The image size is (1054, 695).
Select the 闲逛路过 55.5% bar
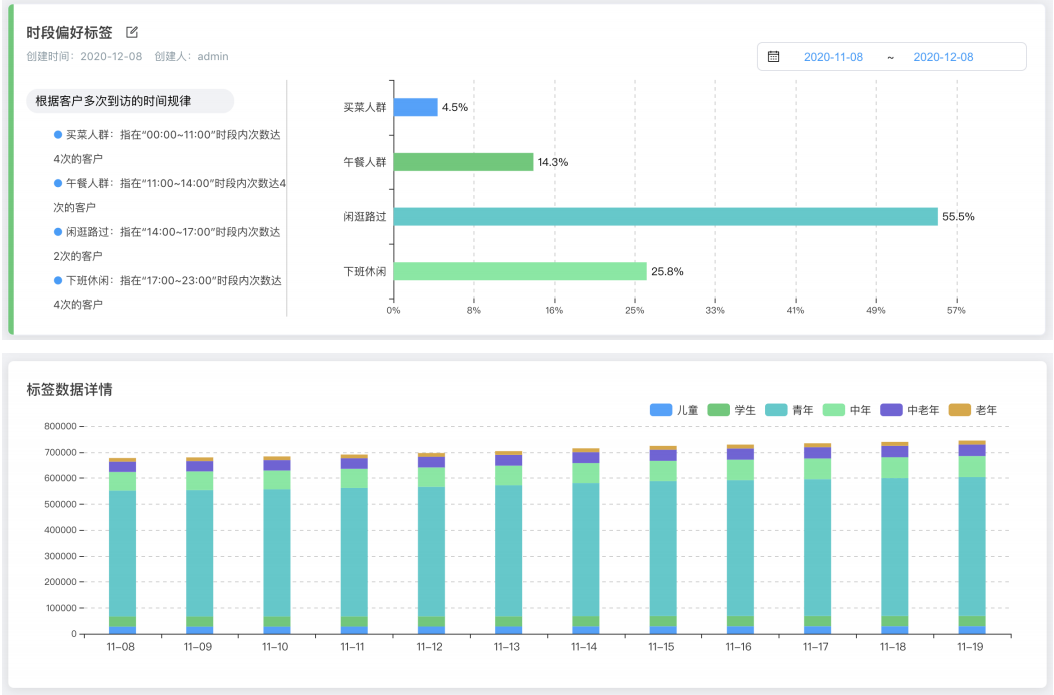click(x=665, y=217)
